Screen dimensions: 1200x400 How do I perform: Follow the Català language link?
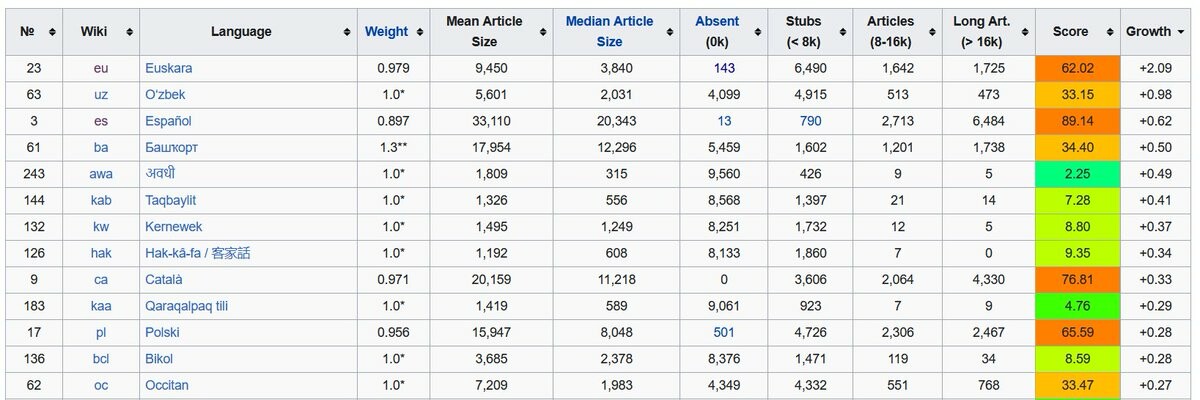(164, 280)
